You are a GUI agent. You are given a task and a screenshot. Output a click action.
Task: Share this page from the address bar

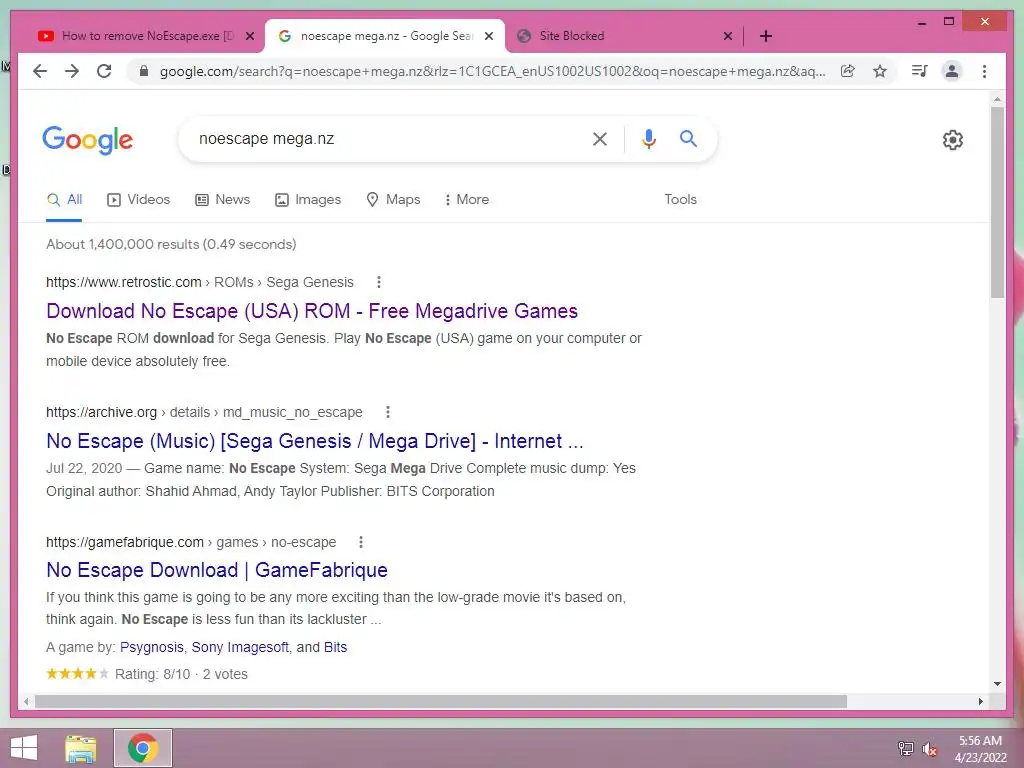(x=848, y=71)
